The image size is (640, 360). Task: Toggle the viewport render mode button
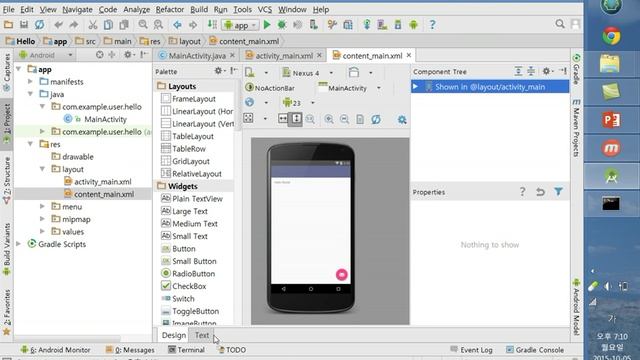tap(248, 118)
